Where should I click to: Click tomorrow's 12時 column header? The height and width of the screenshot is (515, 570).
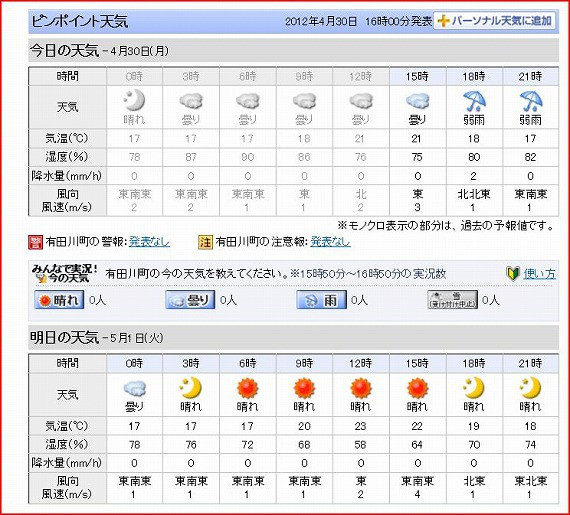tap(361, 363)
